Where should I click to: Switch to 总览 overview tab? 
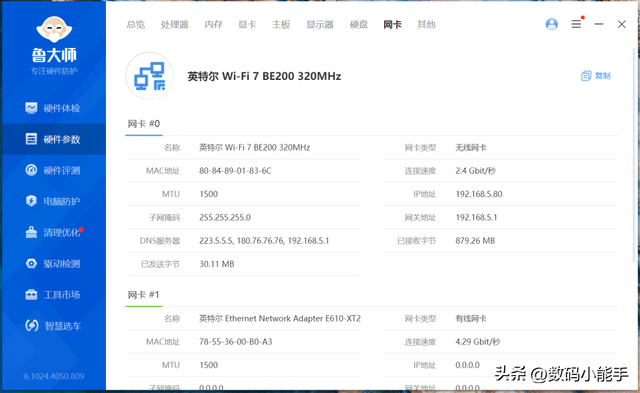coord(136,24)
